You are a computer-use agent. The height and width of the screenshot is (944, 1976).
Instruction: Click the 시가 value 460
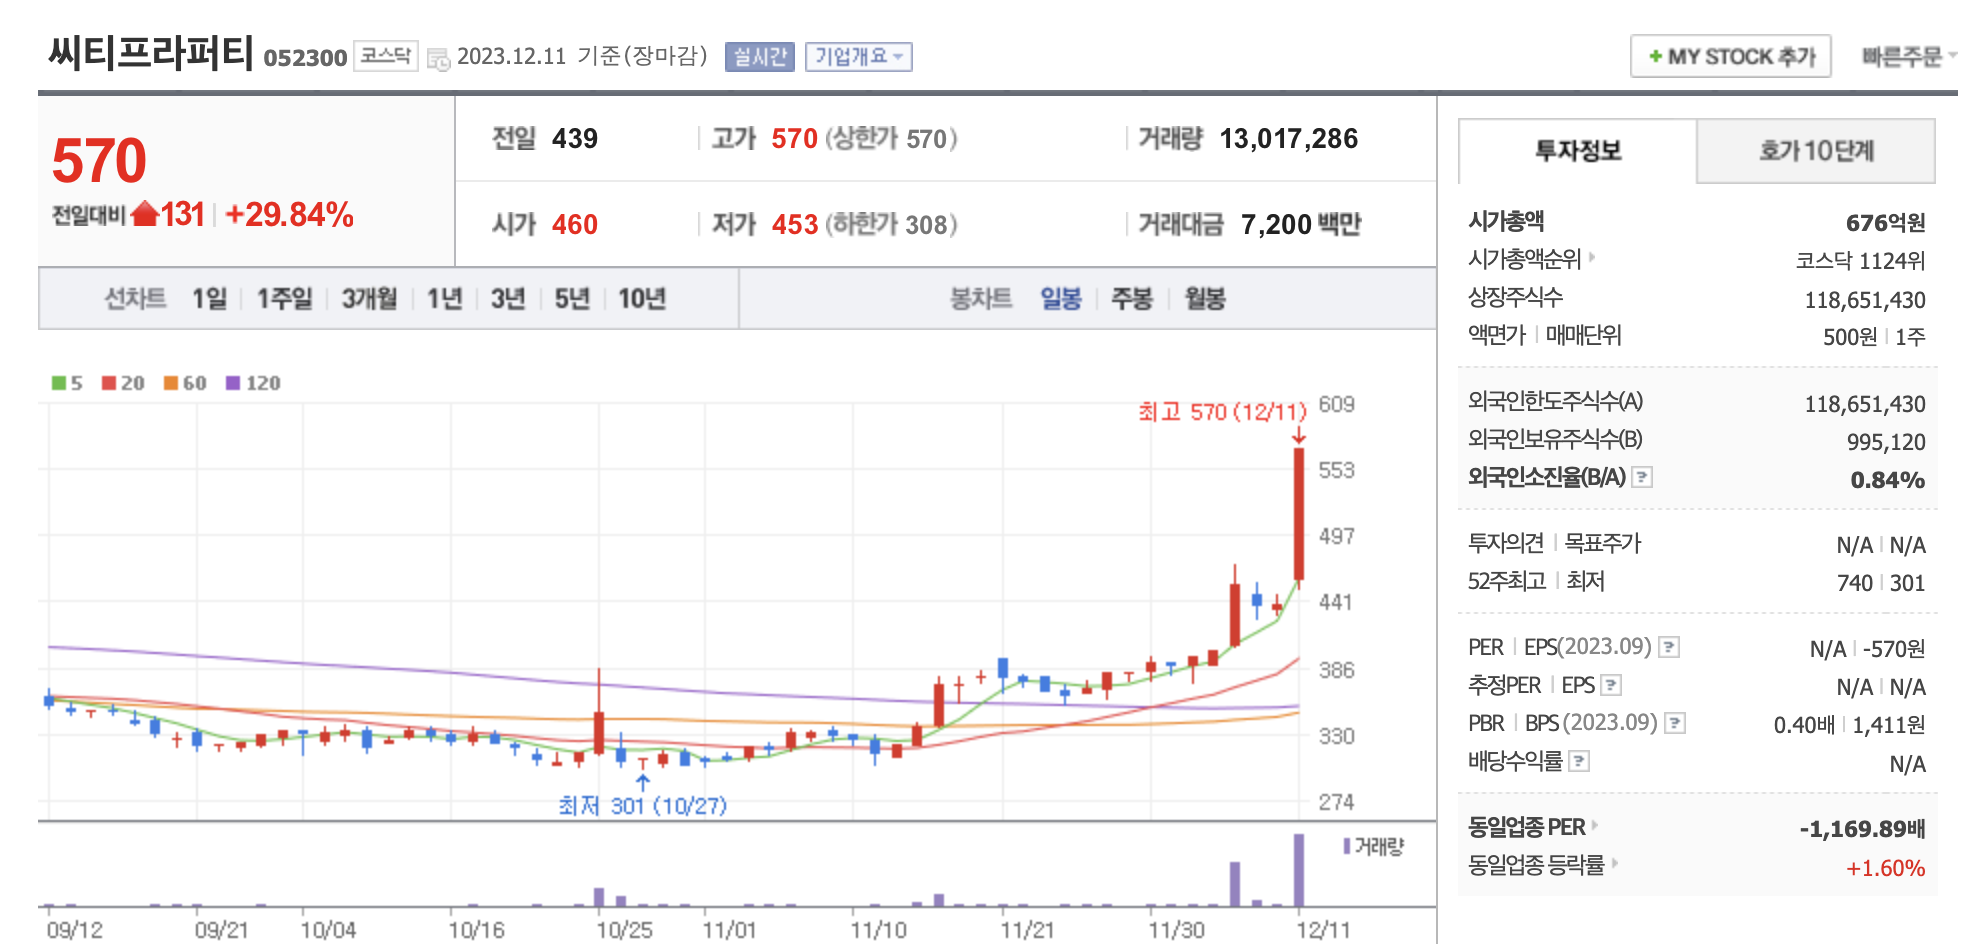(x=575, y=224)
